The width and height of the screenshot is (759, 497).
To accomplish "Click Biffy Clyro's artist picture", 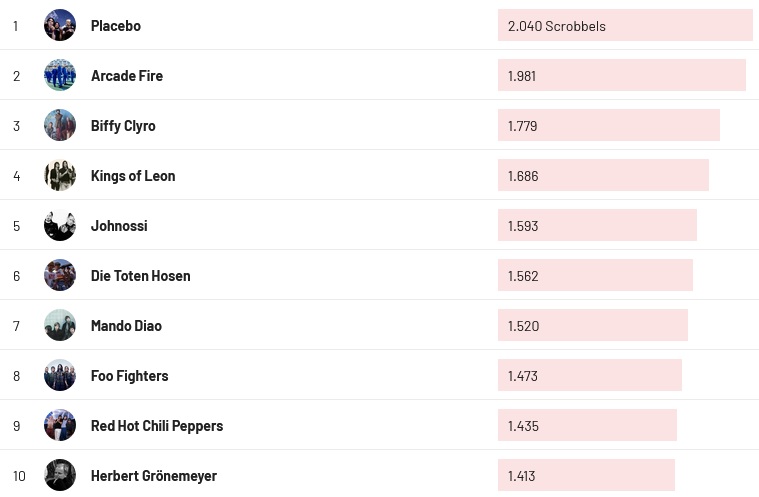I will point(60,125).
